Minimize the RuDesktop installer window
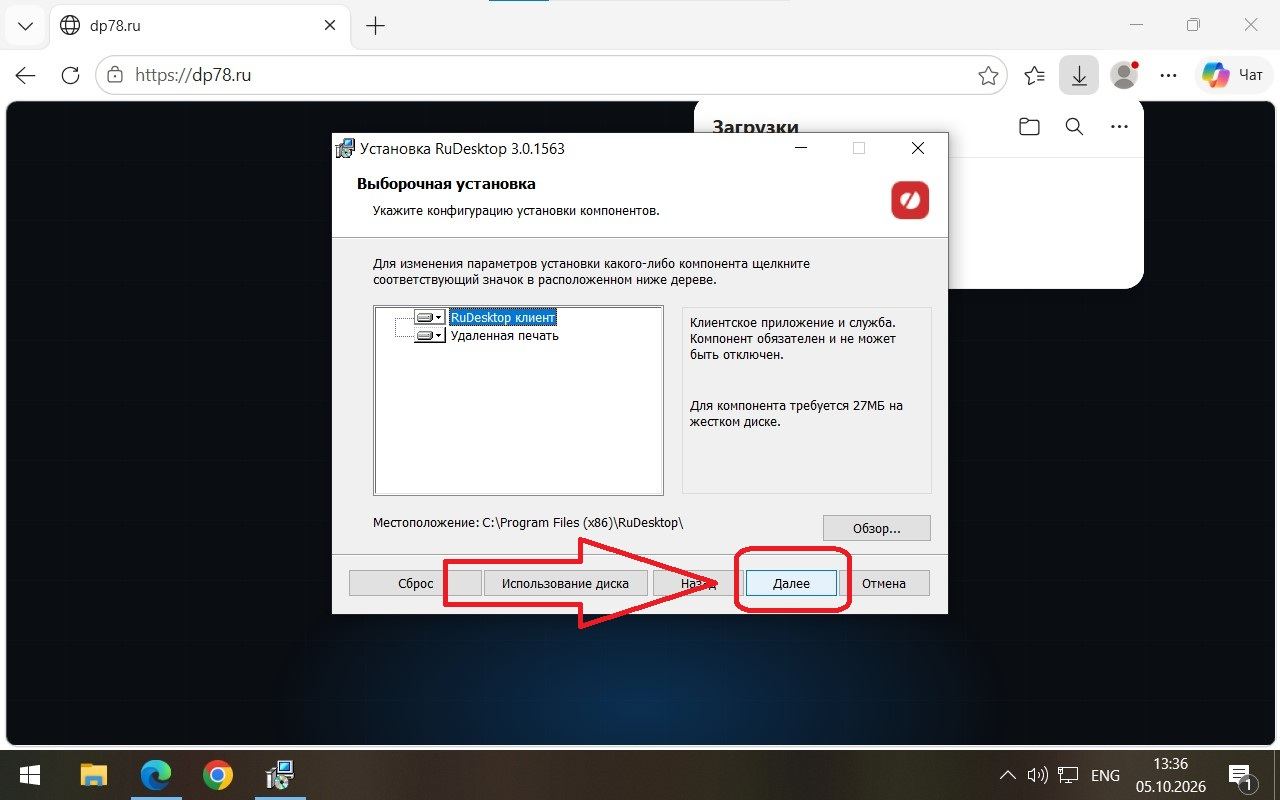Screen dimensions: 1280x800 801,149
